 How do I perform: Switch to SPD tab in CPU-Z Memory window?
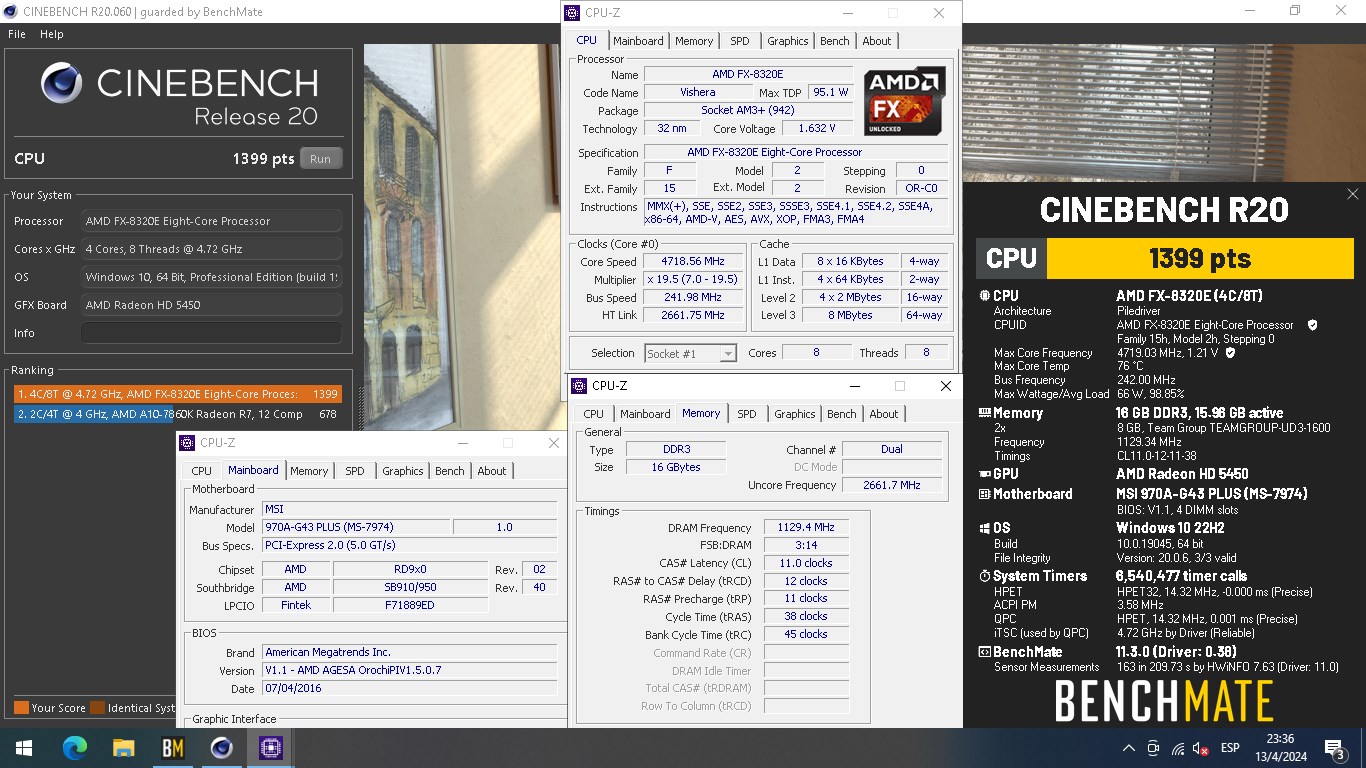pyautogui.click(x=747, y=414)
